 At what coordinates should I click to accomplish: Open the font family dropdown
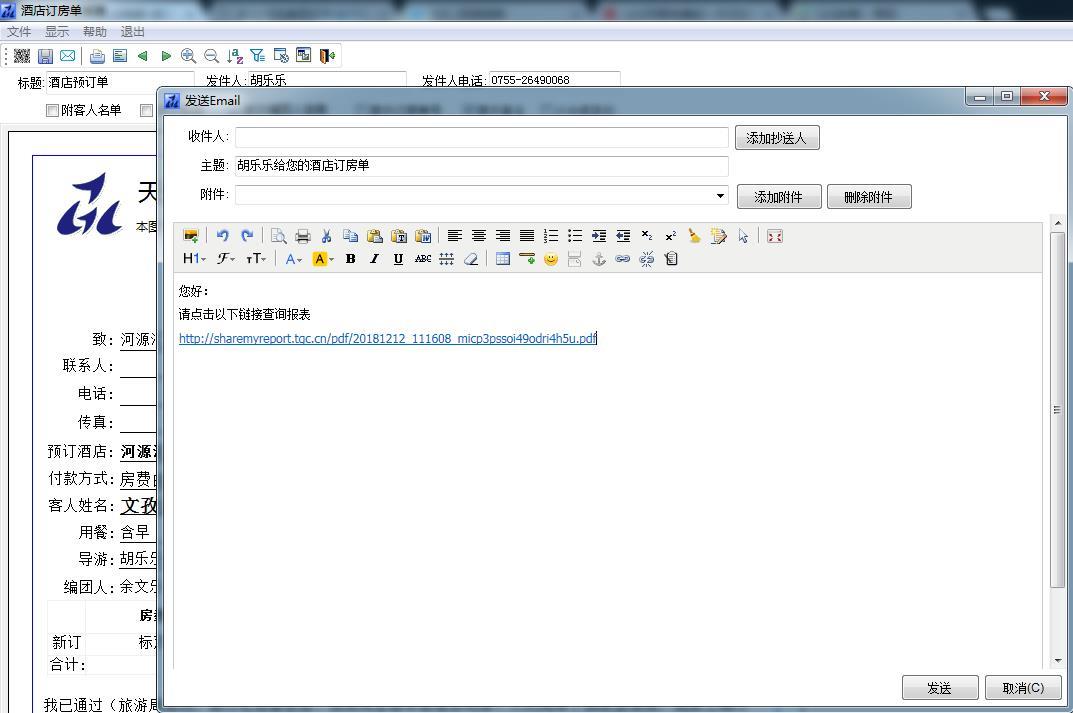point(227,259)
